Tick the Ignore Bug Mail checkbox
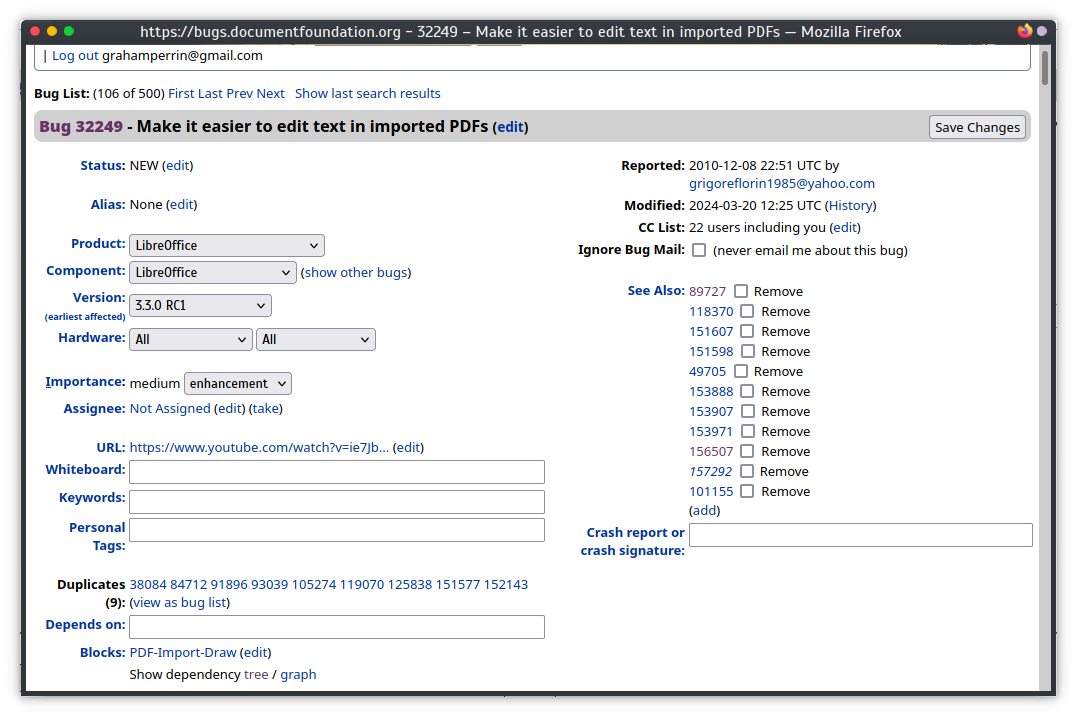The width and height of the screenshot is (1077, 717). click(x=699, y=250)
